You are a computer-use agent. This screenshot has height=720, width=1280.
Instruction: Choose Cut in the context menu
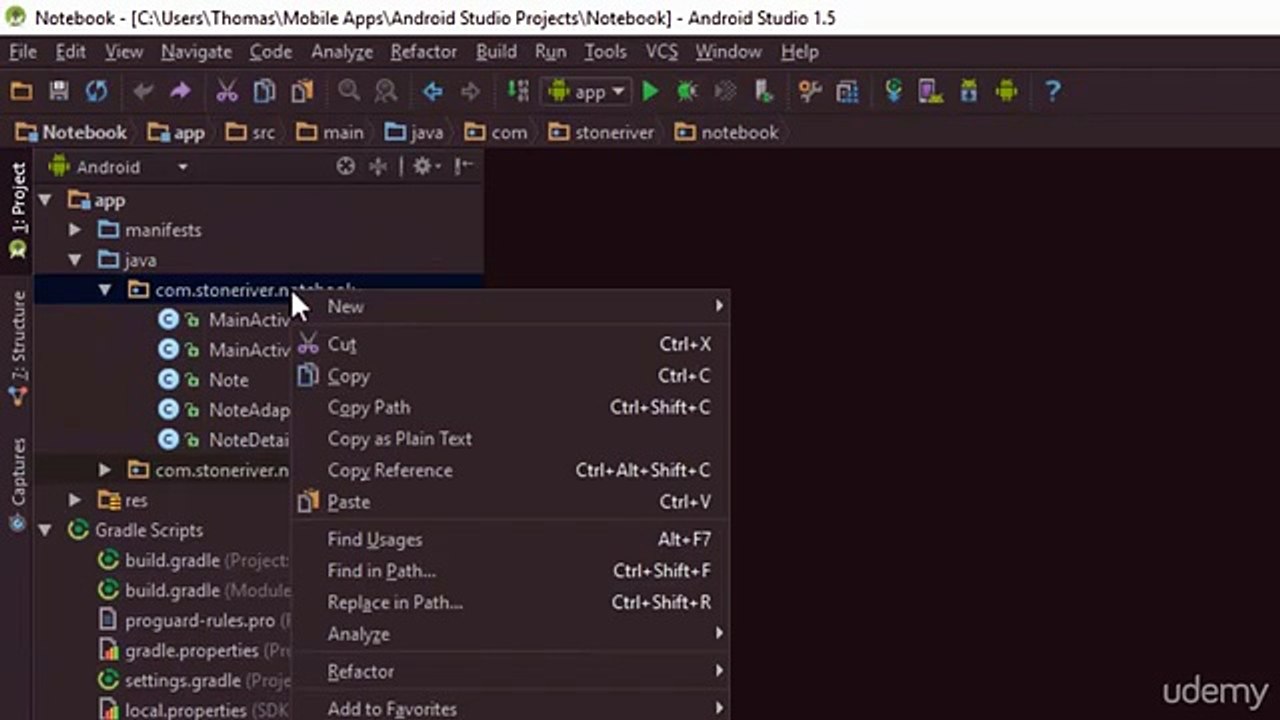pyautogui.click(x=510, y=344)
